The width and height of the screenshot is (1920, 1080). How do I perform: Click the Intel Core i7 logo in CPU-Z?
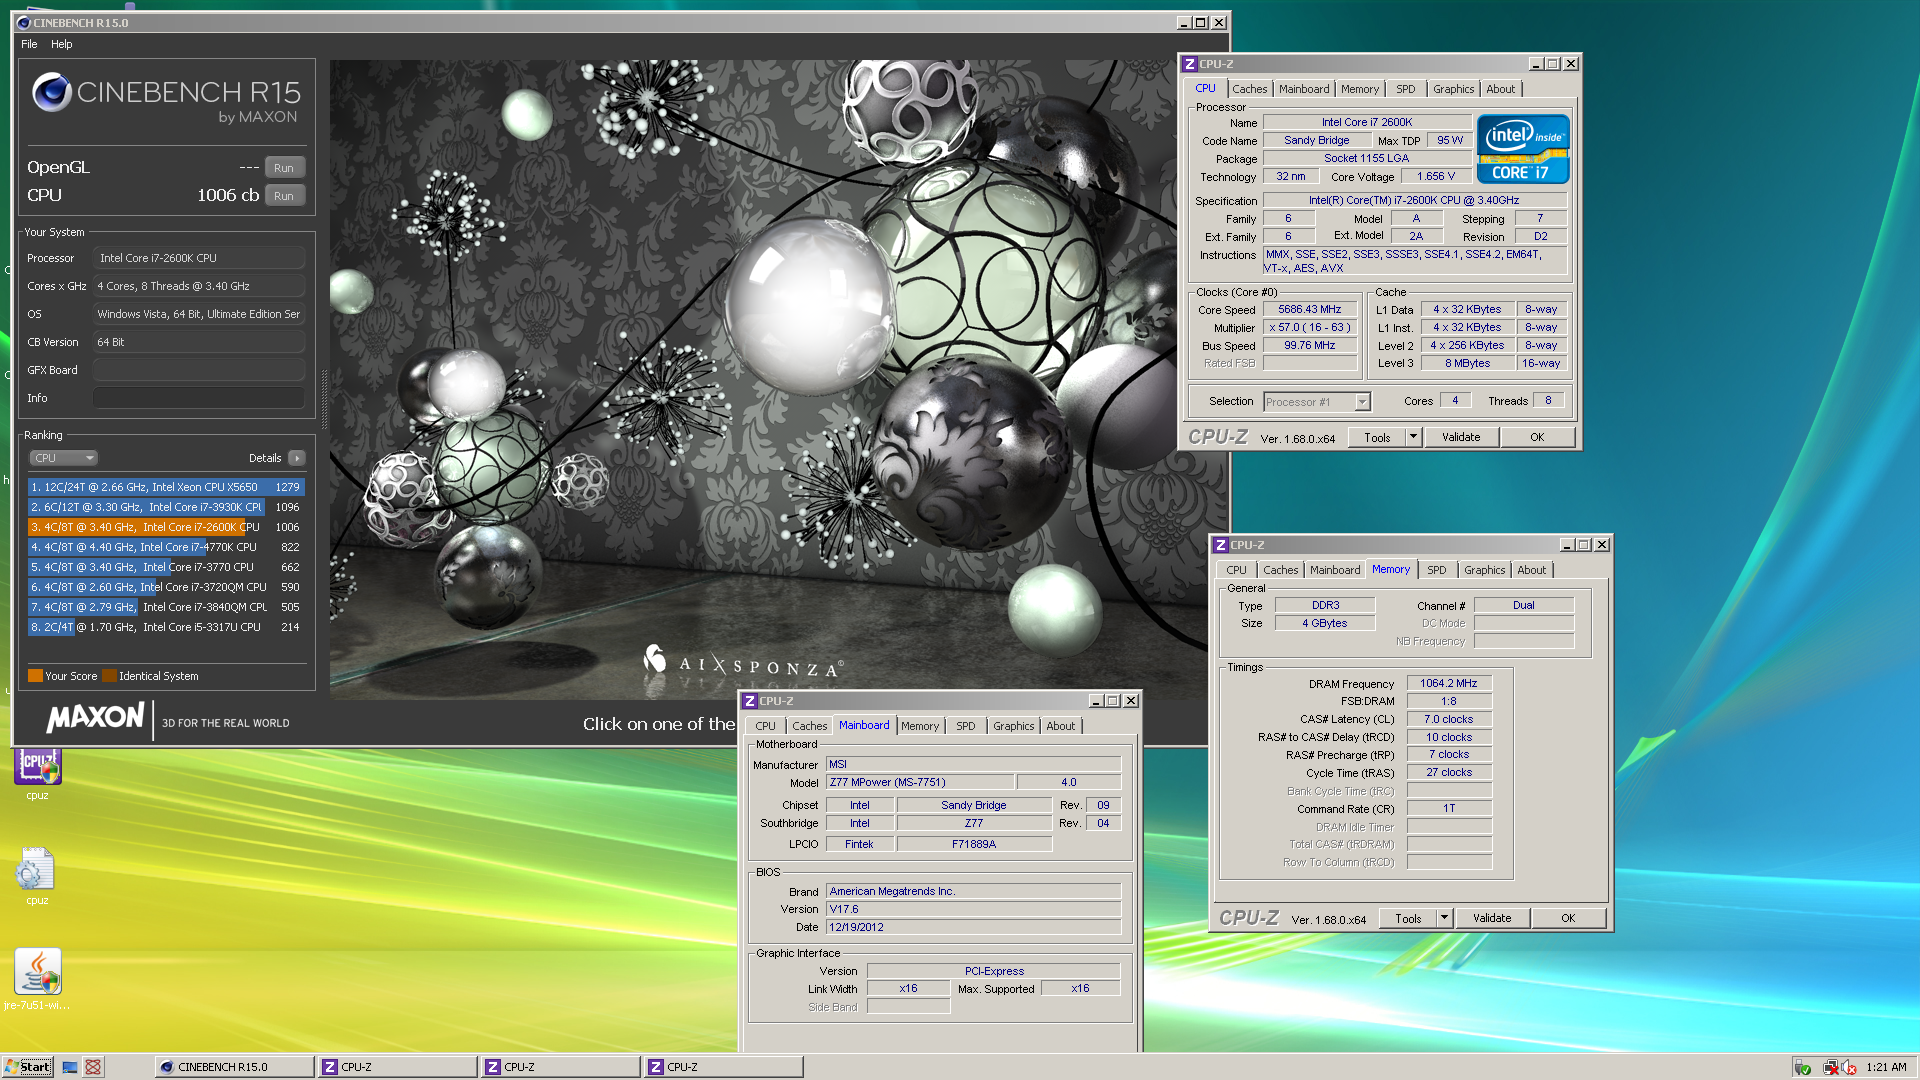(x=1523, y=149)
